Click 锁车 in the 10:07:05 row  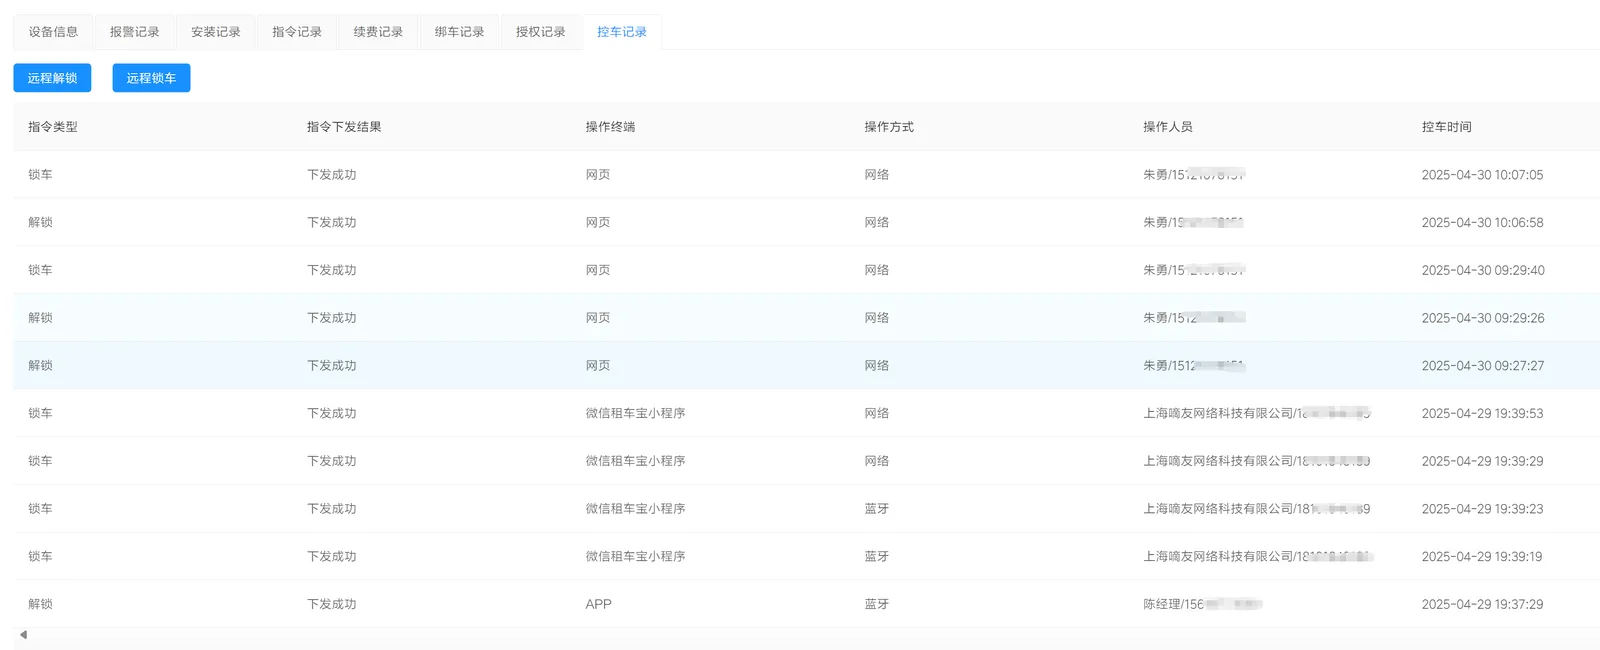(x=40, y=175)
